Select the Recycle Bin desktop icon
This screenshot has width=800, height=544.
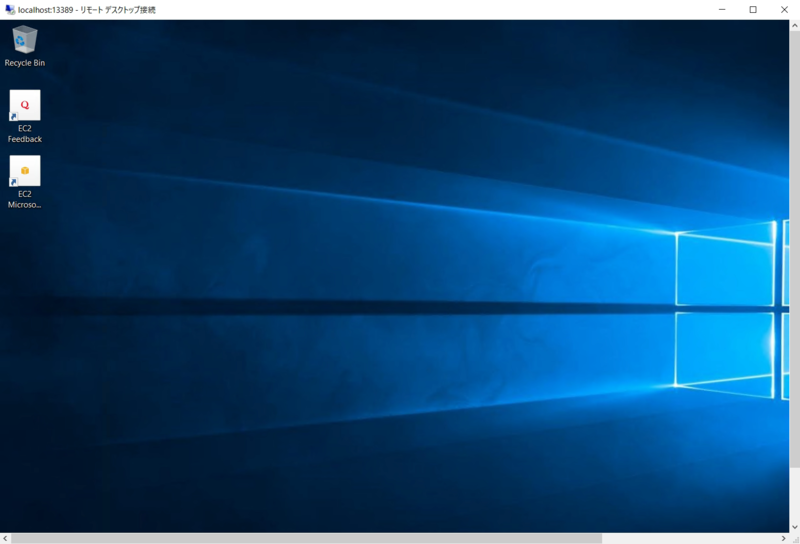click(x=24, y=40)
